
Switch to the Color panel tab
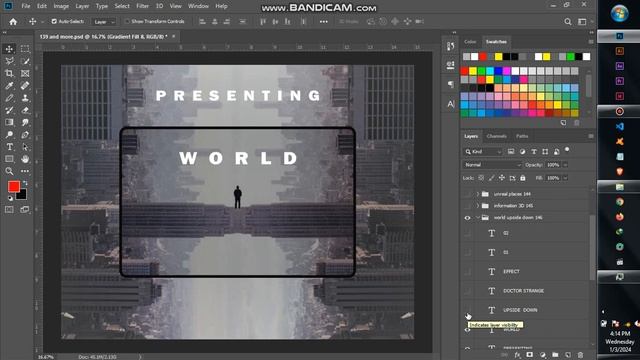(x=470, y=42)
